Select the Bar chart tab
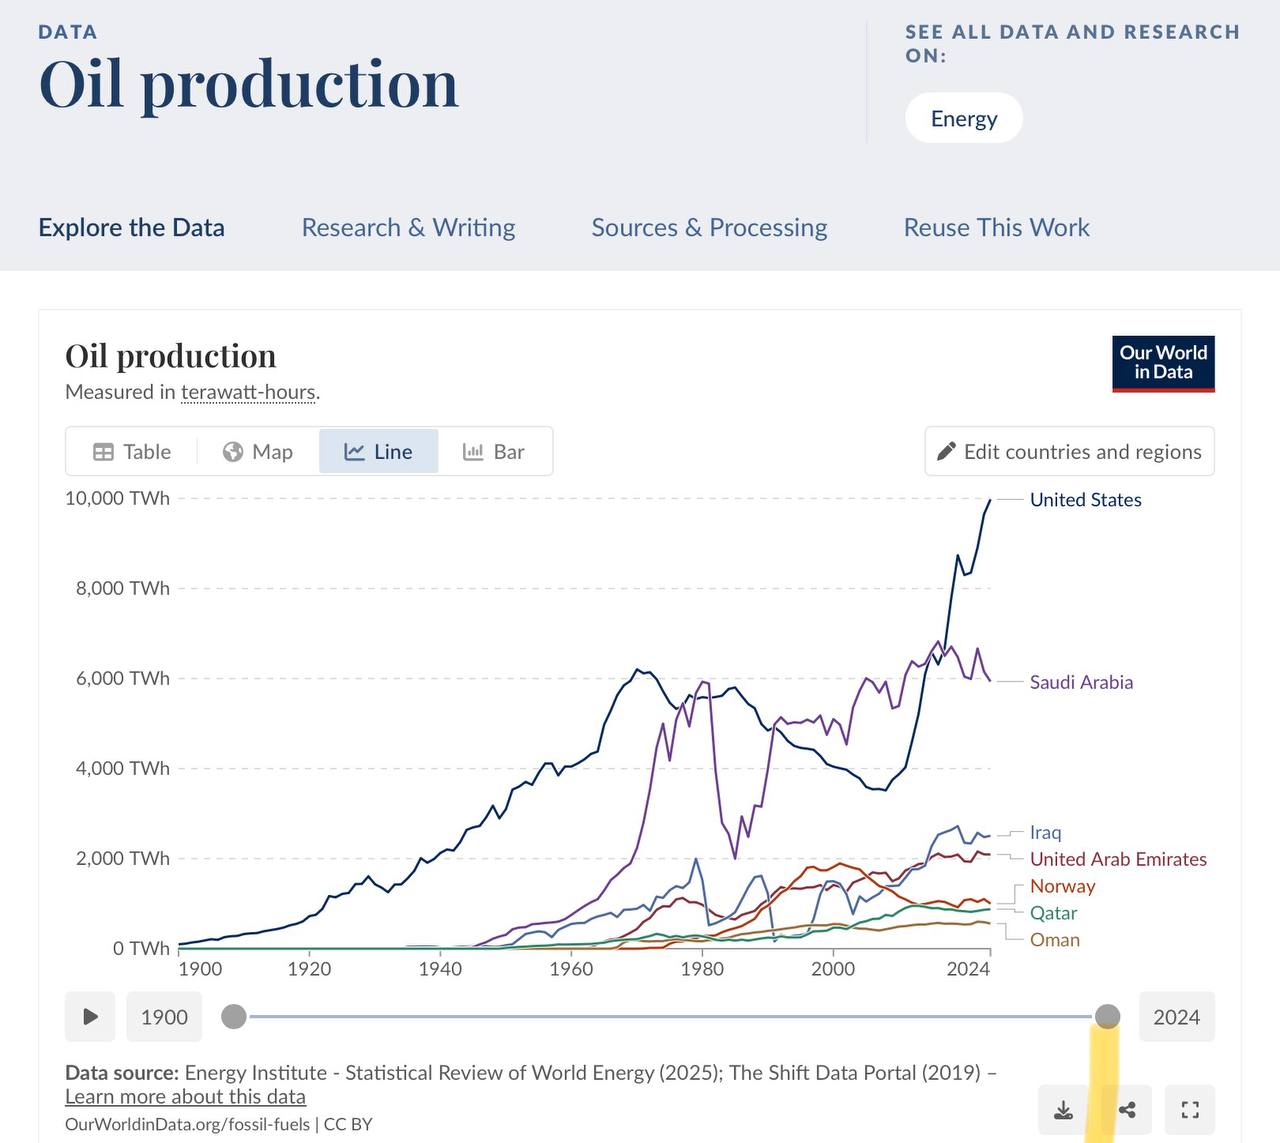 (x=494, y=452)
